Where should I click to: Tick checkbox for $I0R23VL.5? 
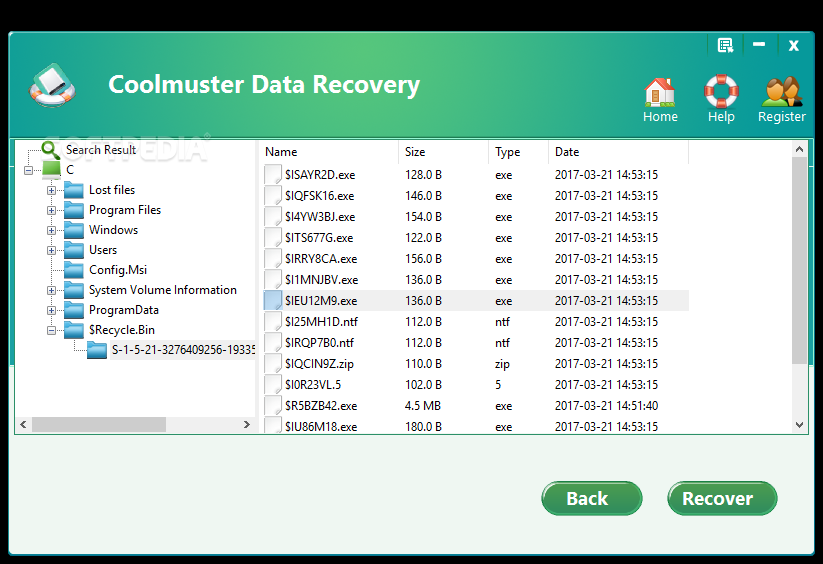click(273, 385)
